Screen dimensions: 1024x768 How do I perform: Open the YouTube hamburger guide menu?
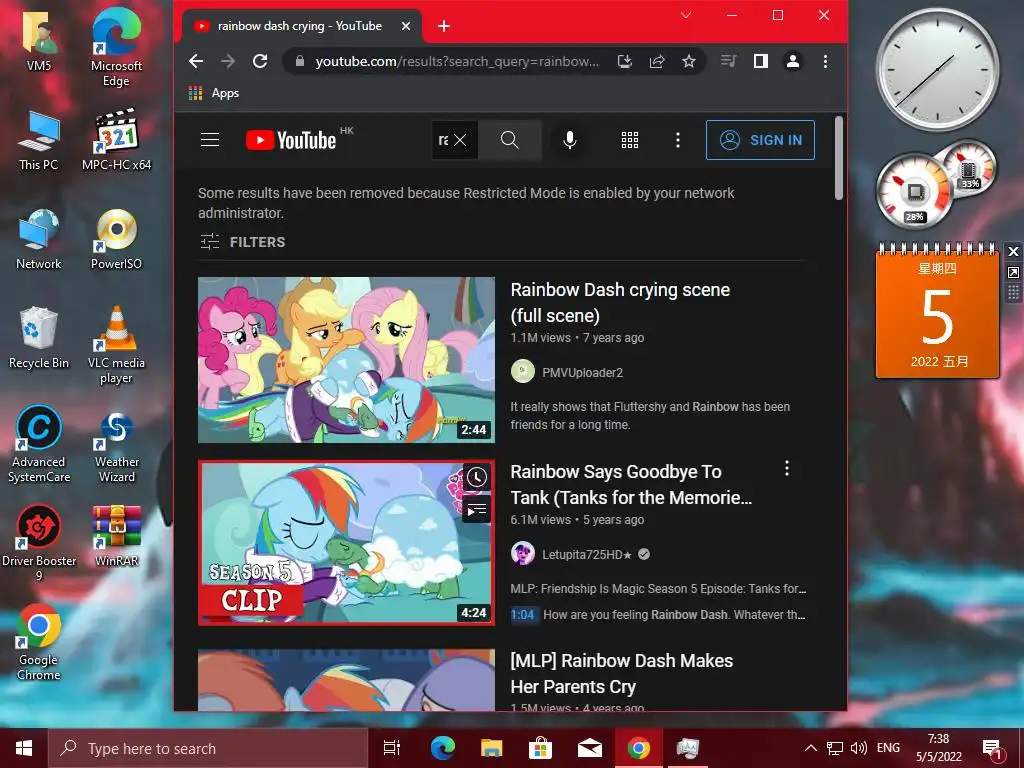[x=210, y=140]
